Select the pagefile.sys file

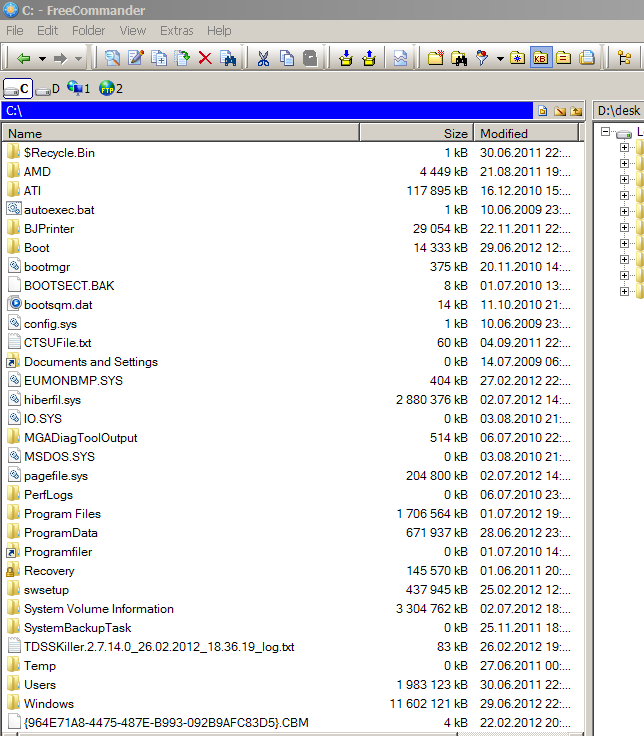point(56,476)
